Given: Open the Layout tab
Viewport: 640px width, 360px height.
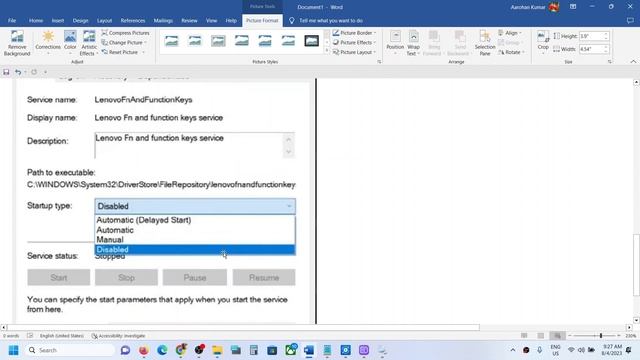Looking at the screenshot, I should coord(104,20).
